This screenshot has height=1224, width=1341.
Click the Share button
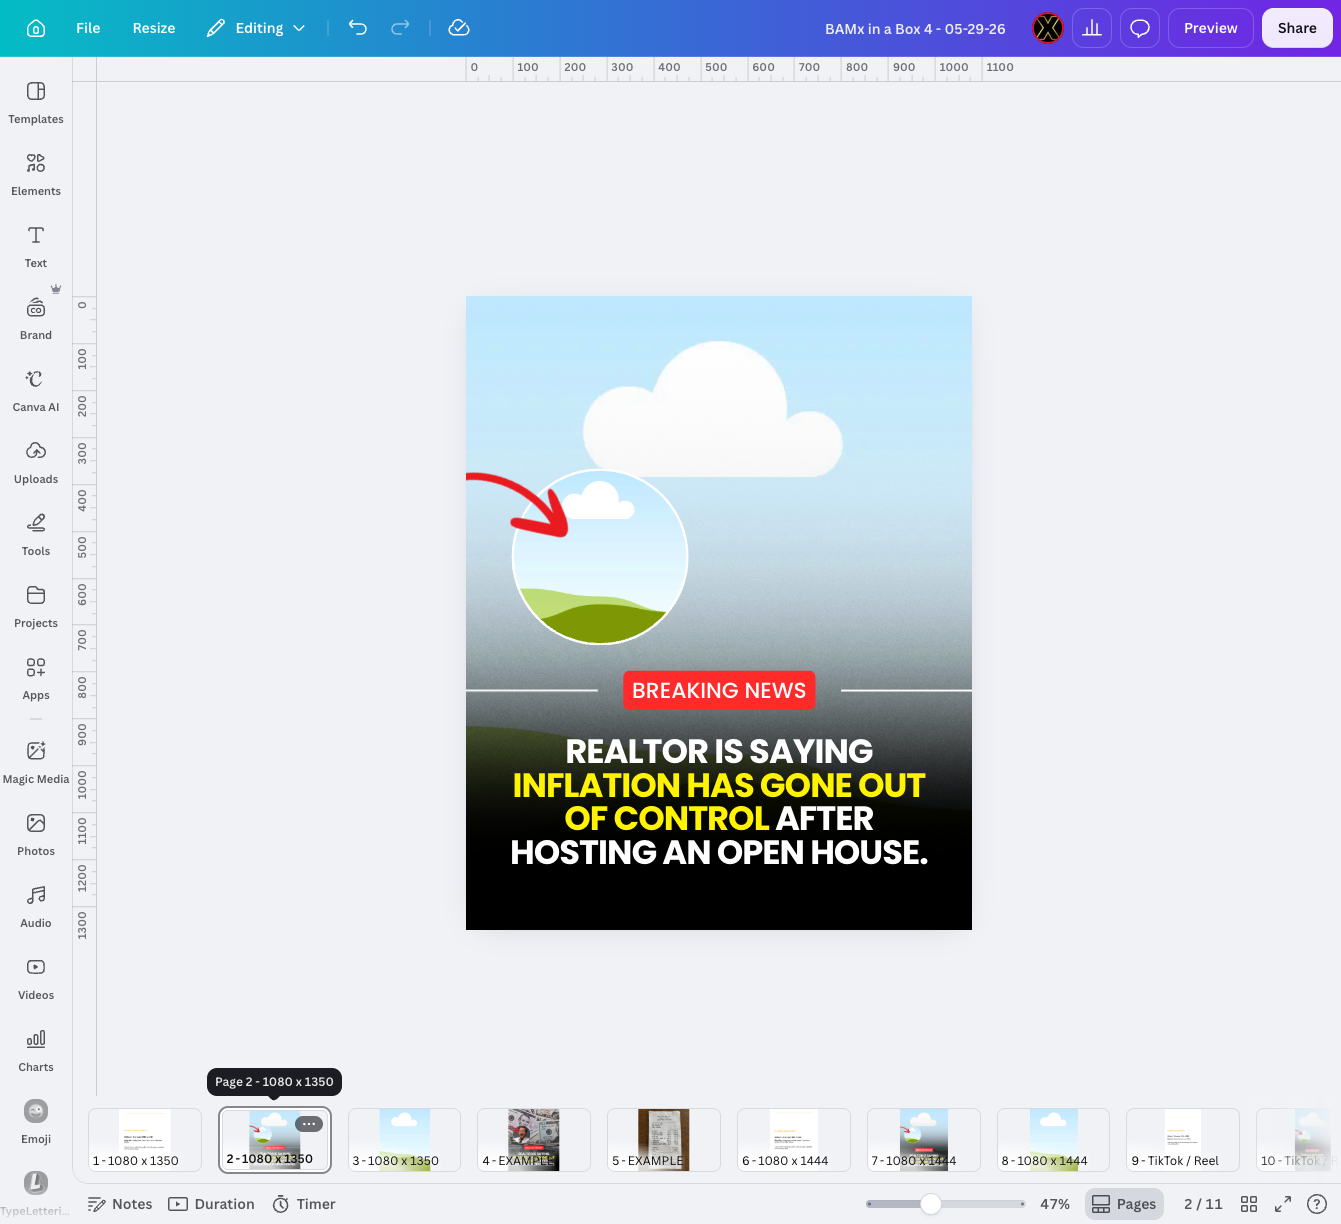click(x=1297, y=28)
